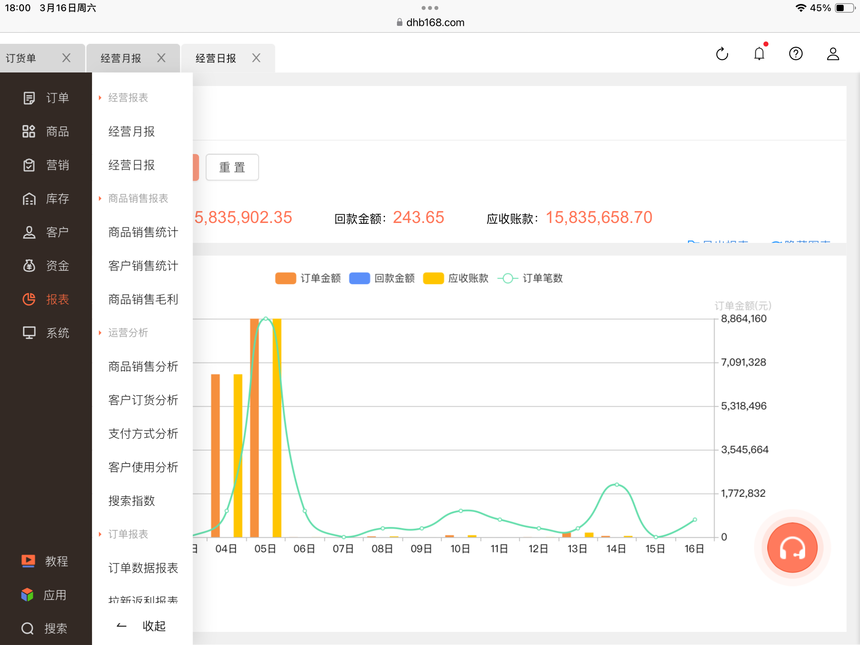Click the 经营报表 section header
This screenshot has width=860, height=645.
128,98
